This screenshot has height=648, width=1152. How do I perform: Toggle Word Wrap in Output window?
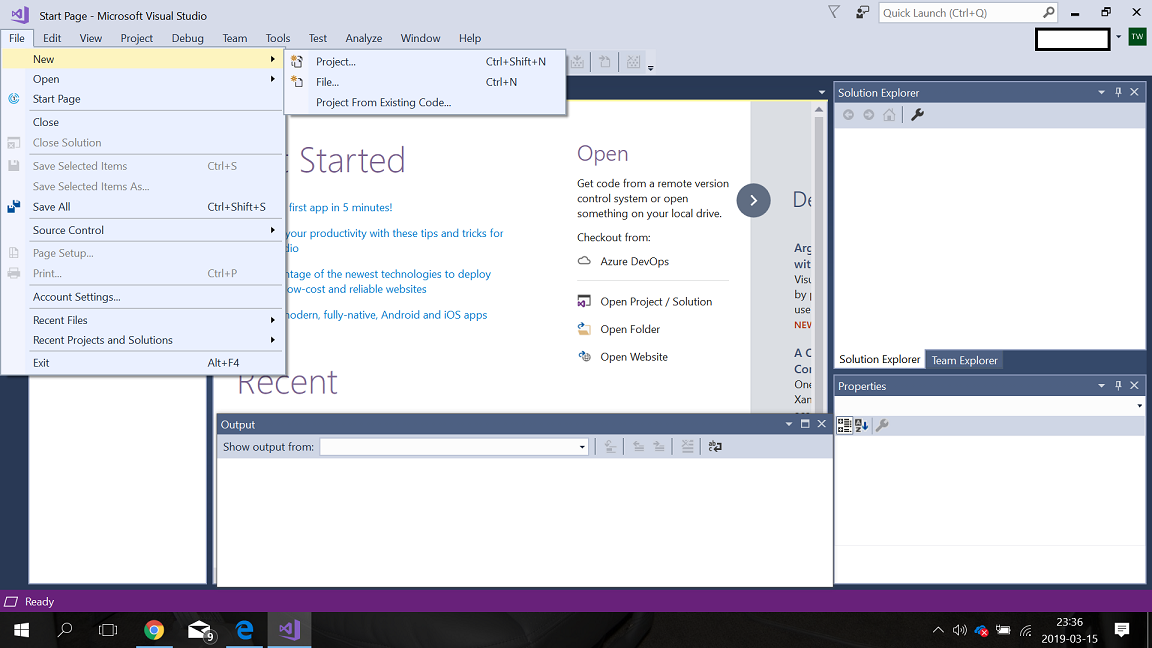pyautogui.click(x=715, y=447)
